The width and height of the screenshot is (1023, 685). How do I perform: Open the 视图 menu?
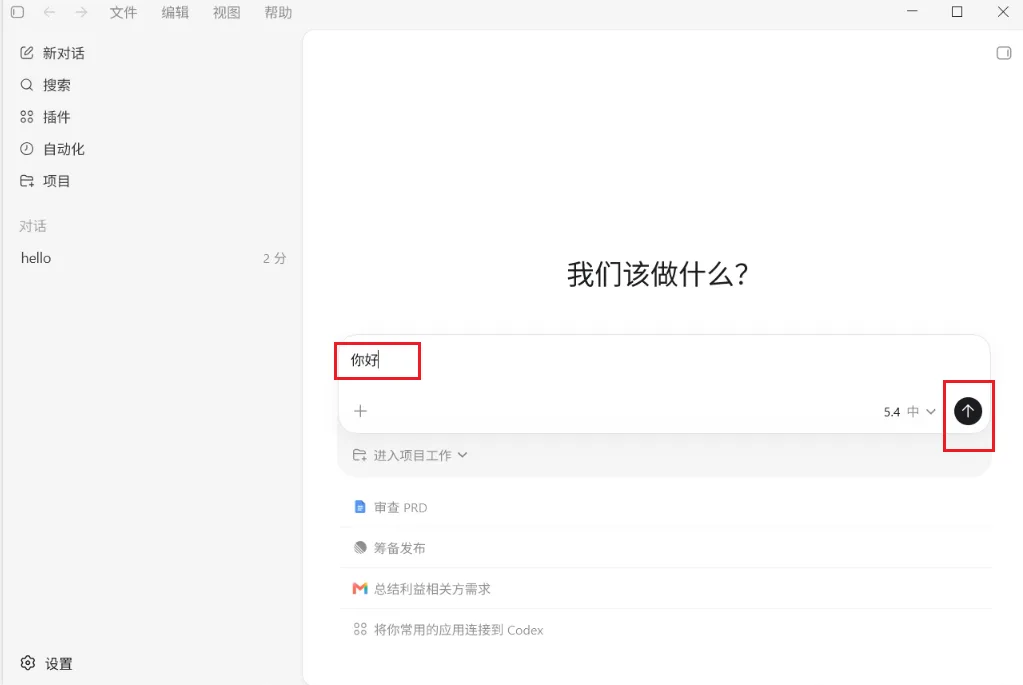tap(226, 12)
